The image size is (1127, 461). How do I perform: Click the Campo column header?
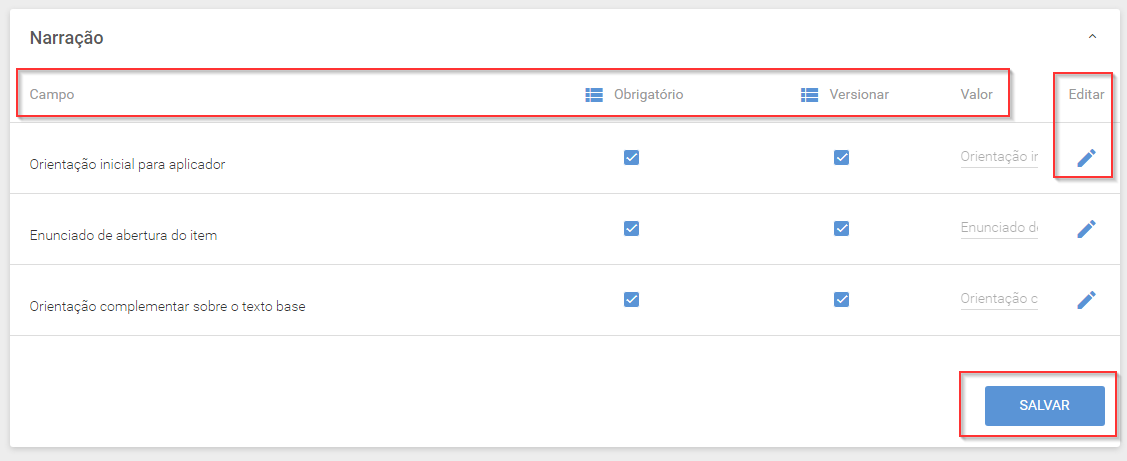click(x=52, y=95)
